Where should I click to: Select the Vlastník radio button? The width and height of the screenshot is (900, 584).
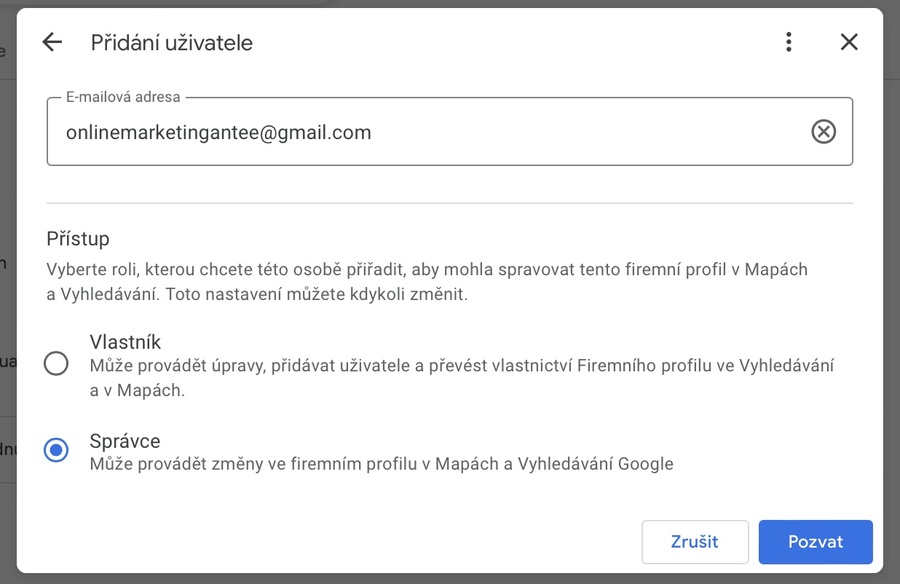[x=57, y=363]
